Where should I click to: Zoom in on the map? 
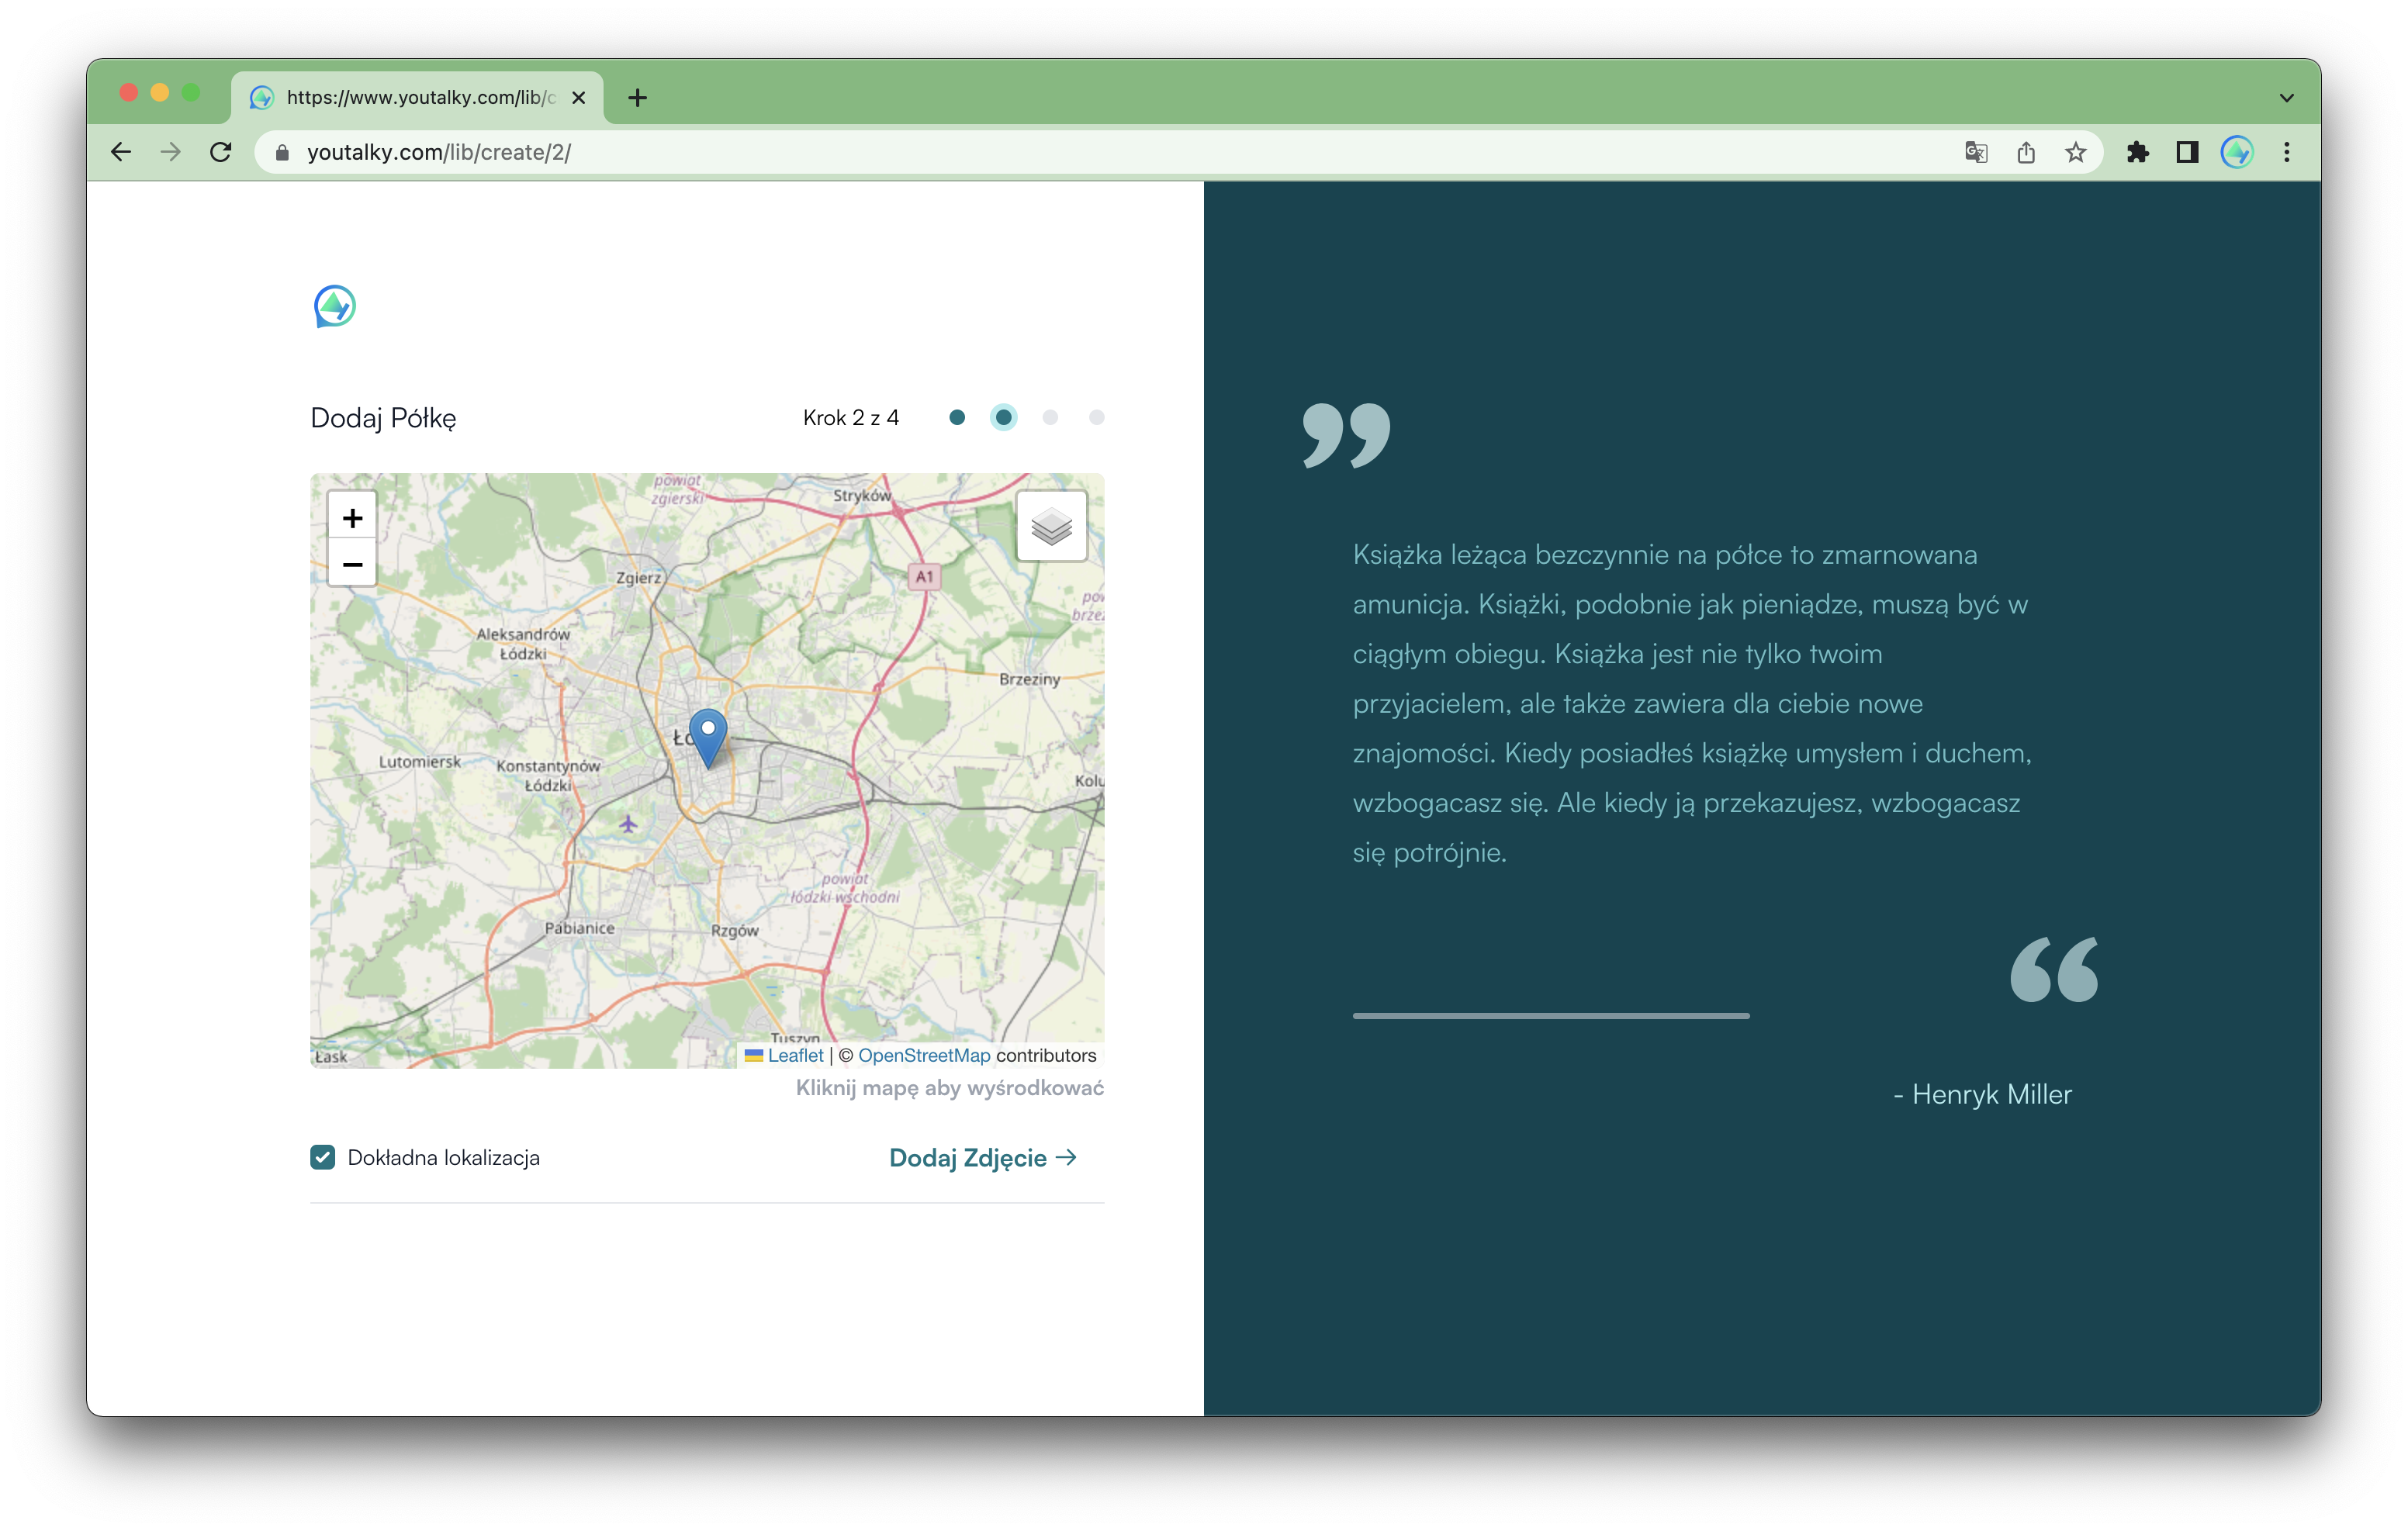coord(352,518)
